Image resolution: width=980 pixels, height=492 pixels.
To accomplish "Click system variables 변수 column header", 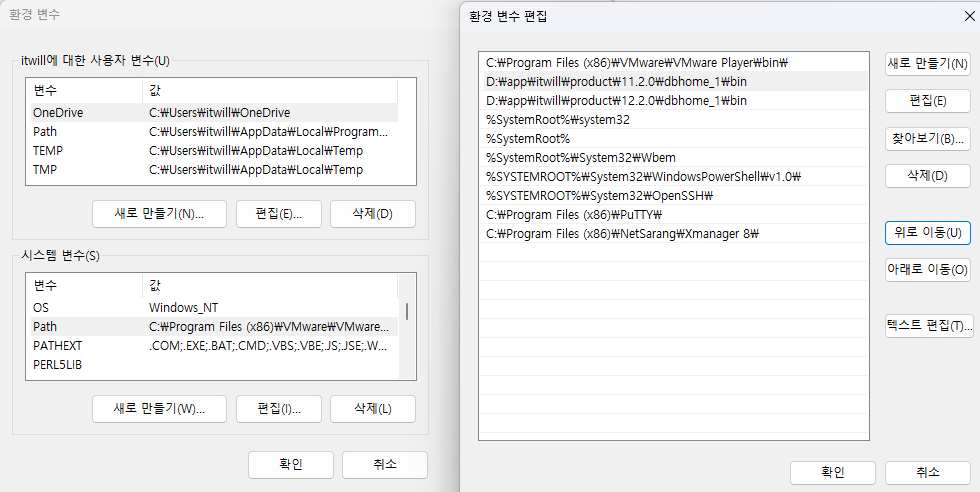I will pos(86,286).
